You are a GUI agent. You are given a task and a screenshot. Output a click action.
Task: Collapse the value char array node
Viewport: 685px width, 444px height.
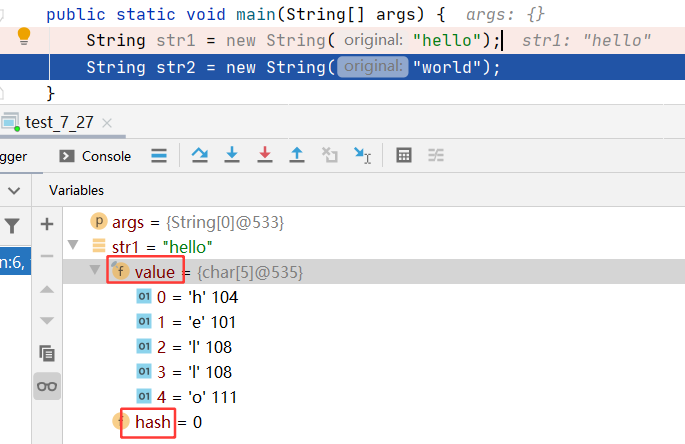[94, 270]
